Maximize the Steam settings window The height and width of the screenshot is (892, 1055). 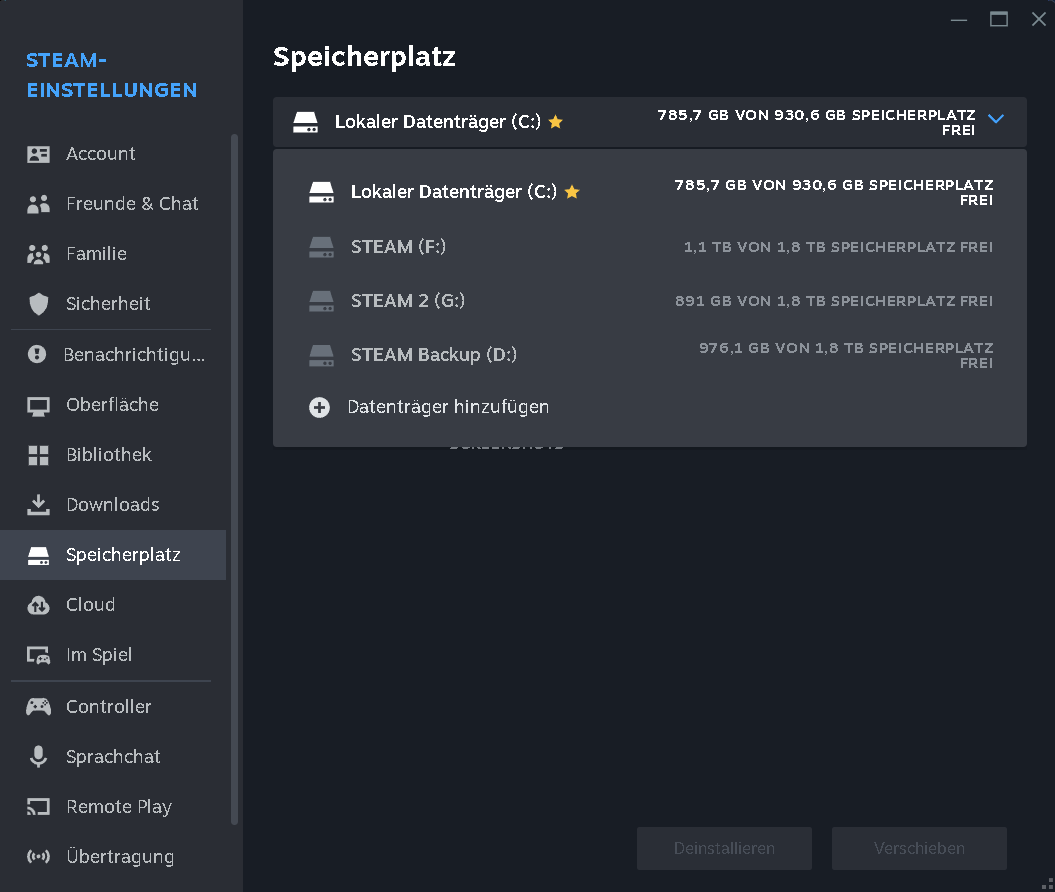pos(998,20)
